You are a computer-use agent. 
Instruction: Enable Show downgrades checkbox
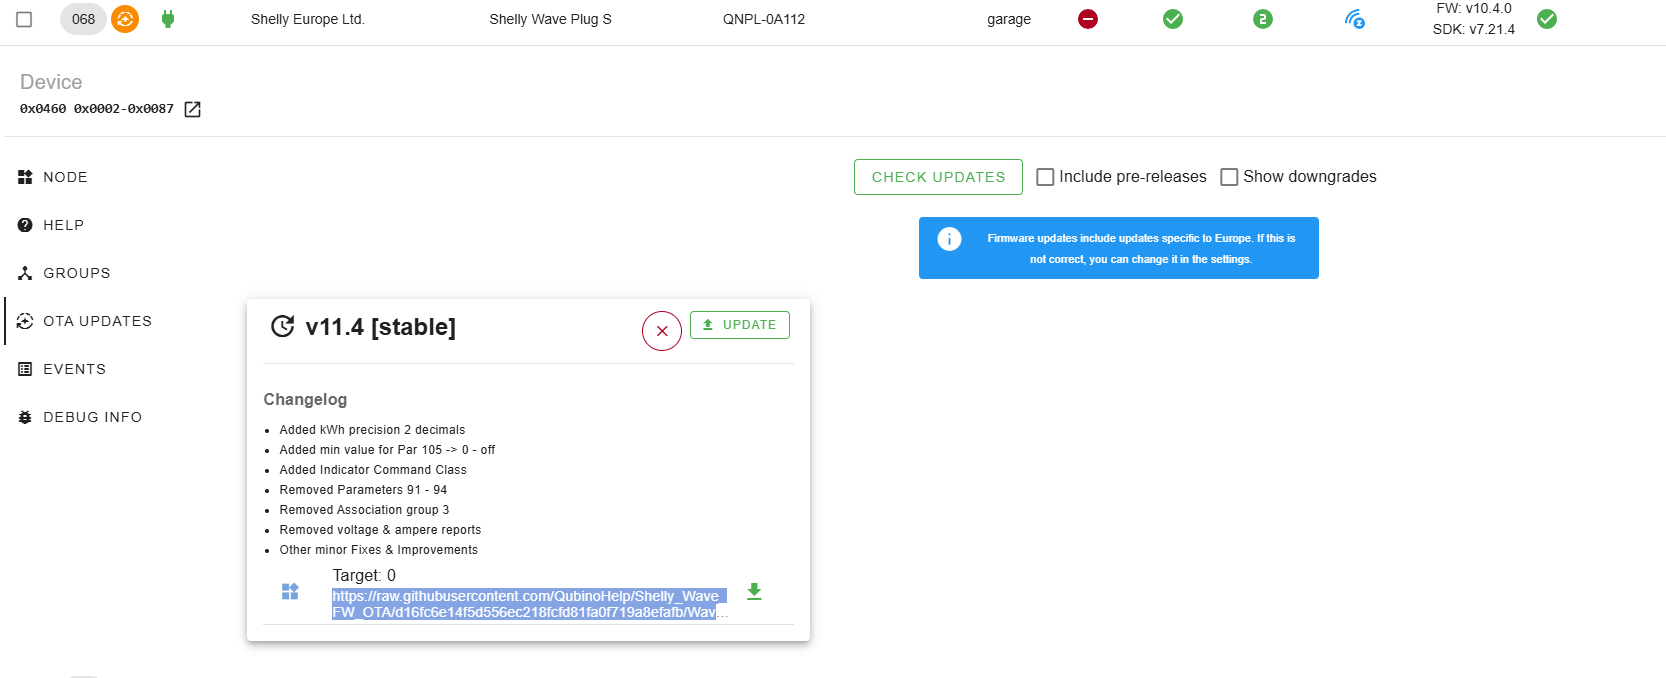pyautogui.click(x=1229, y=177)
